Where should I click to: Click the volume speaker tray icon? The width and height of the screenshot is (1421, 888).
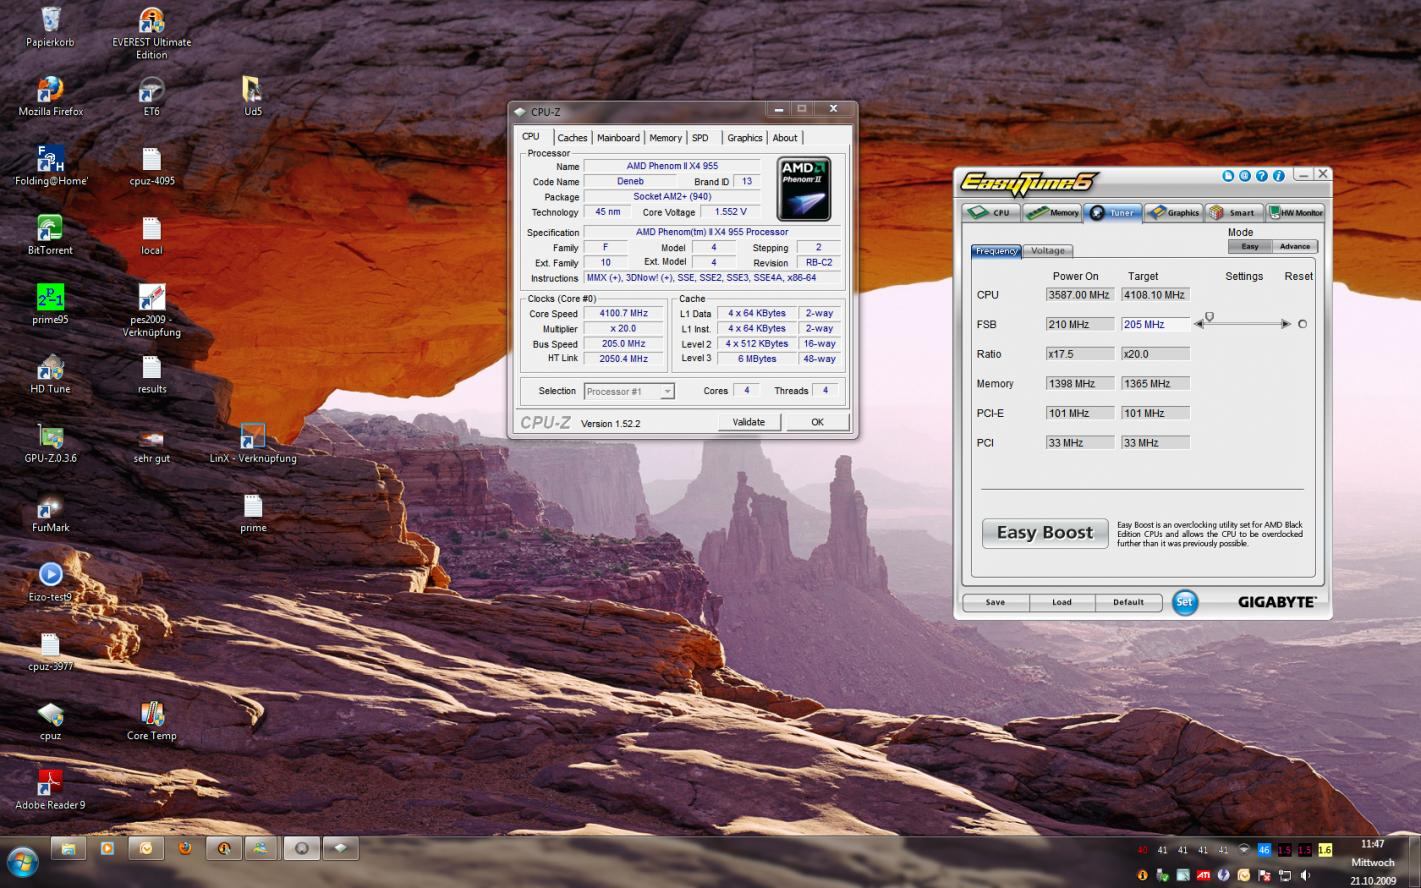[x=1305, y=875]
